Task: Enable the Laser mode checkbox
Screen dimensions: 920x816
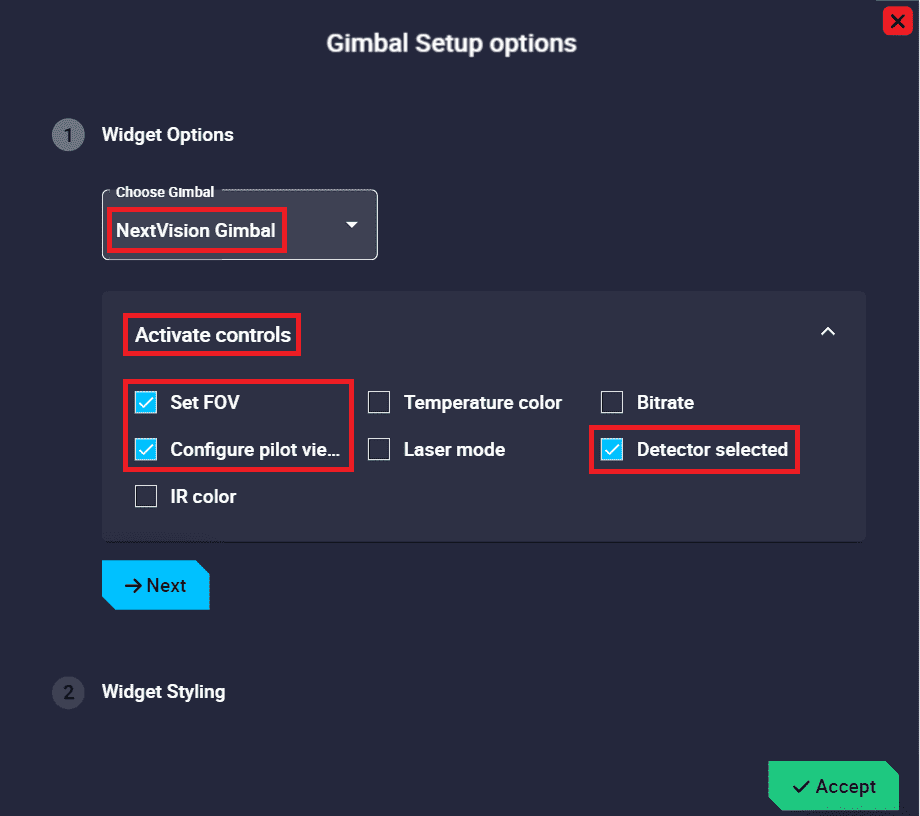Action: pos(379,449)
